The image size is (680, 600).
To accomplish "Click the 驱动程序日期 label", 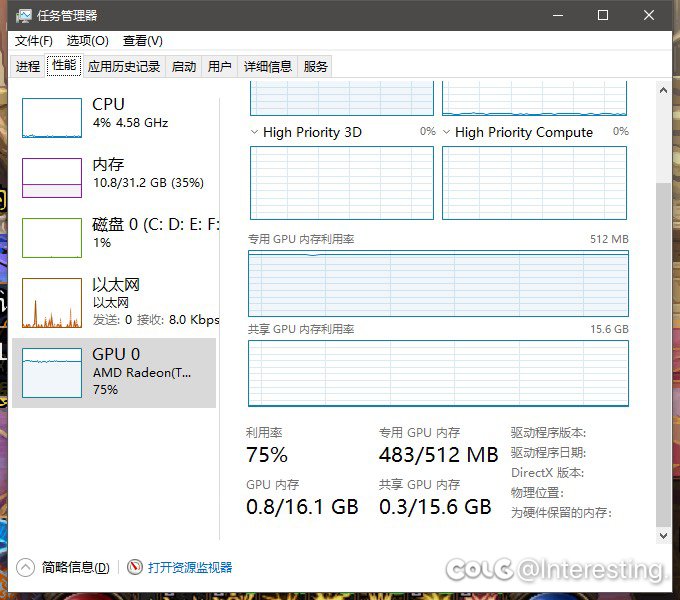I will click(x=548, y=453).
